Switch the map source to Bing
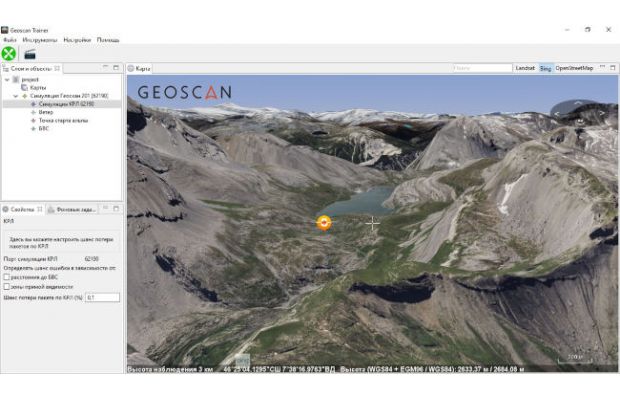Viewport: 620px width, 400px height. [x=545, y=68]
